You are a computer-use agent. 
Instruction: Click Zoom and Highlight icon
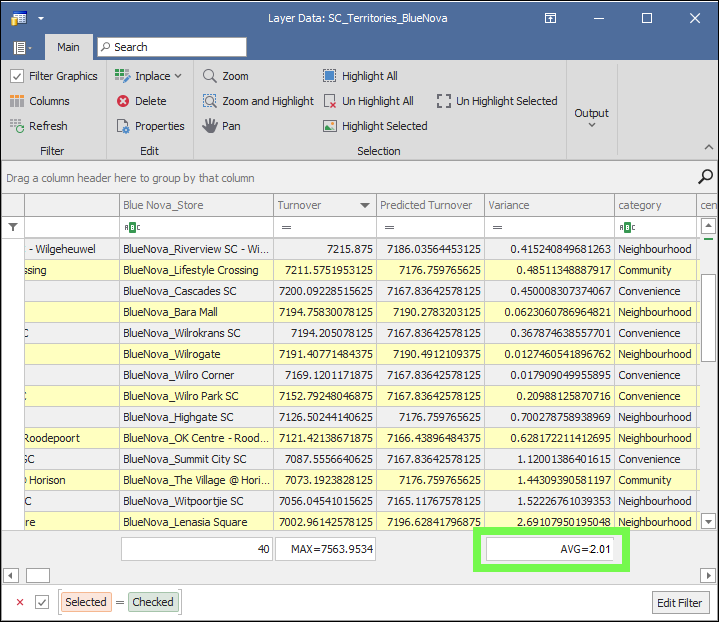coord(210,101)
